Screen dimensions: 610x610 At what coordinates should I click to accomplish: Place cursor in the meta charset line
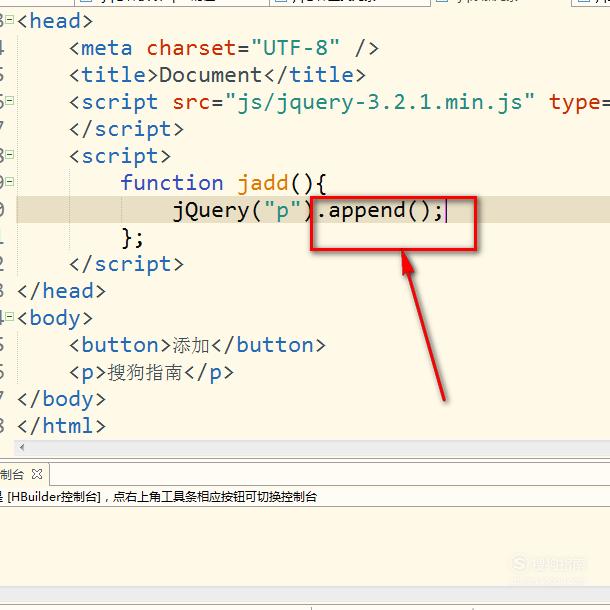224,48
